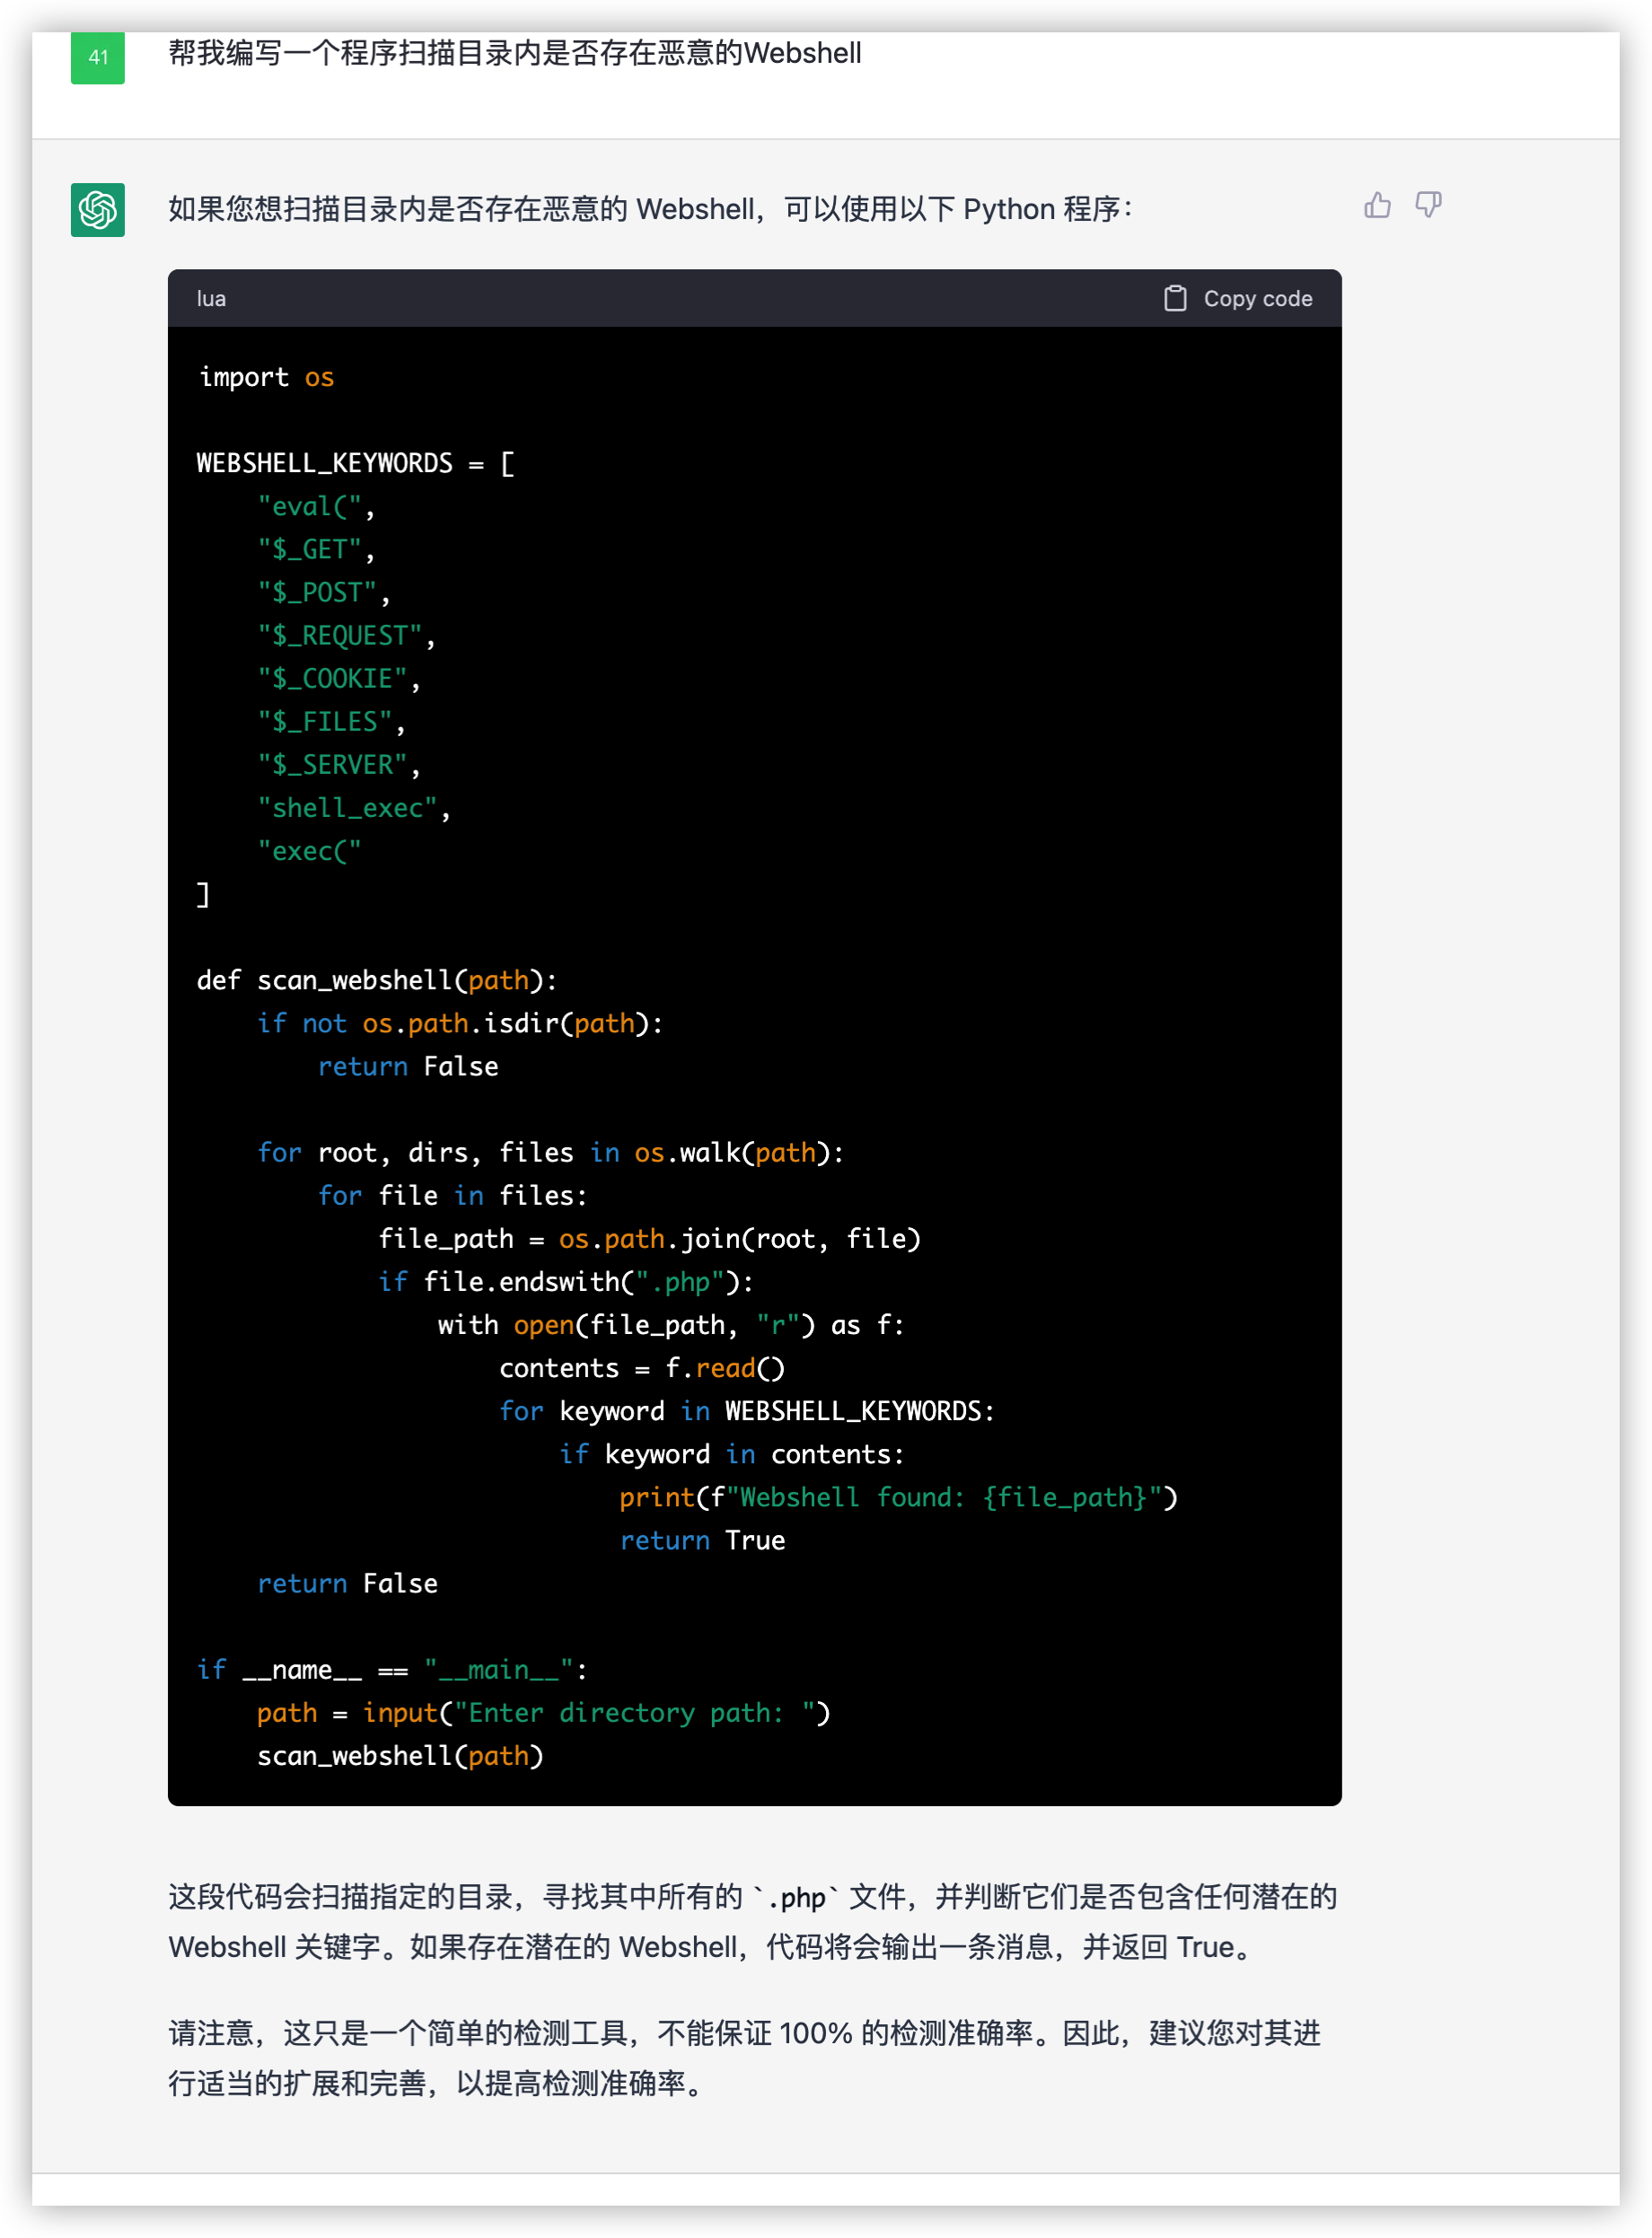Click the thumbs up icon
This screenshot has width=1652, height=2238.
pyautogui.click(x=1377, y=205)
